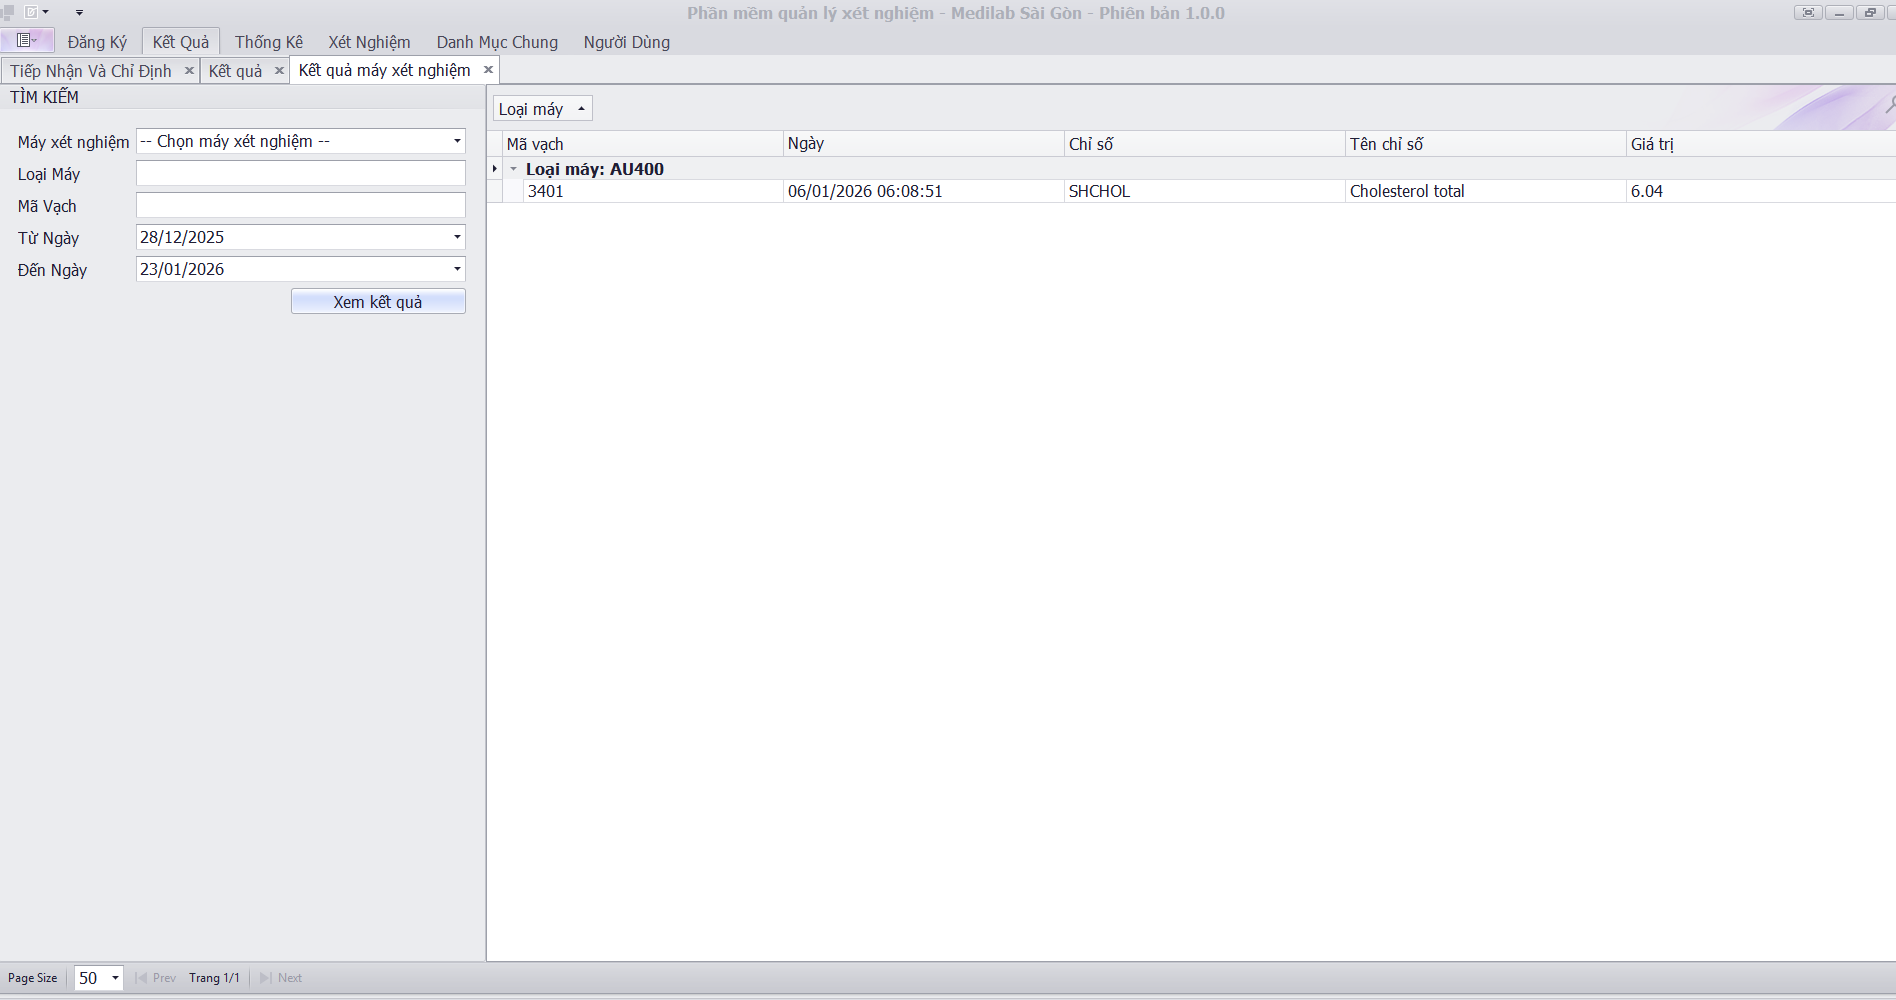The image size is (1896, 1000).
Task: Open the 'Danh Mục Chung' ribbon menu
Action: (x=497, y=42)
